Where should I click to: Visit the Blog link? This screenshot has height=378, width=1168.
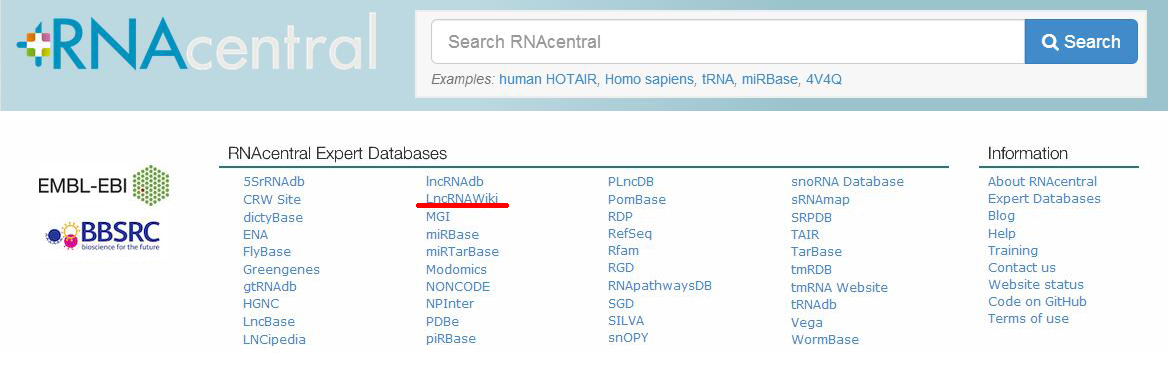[1001, 215]
